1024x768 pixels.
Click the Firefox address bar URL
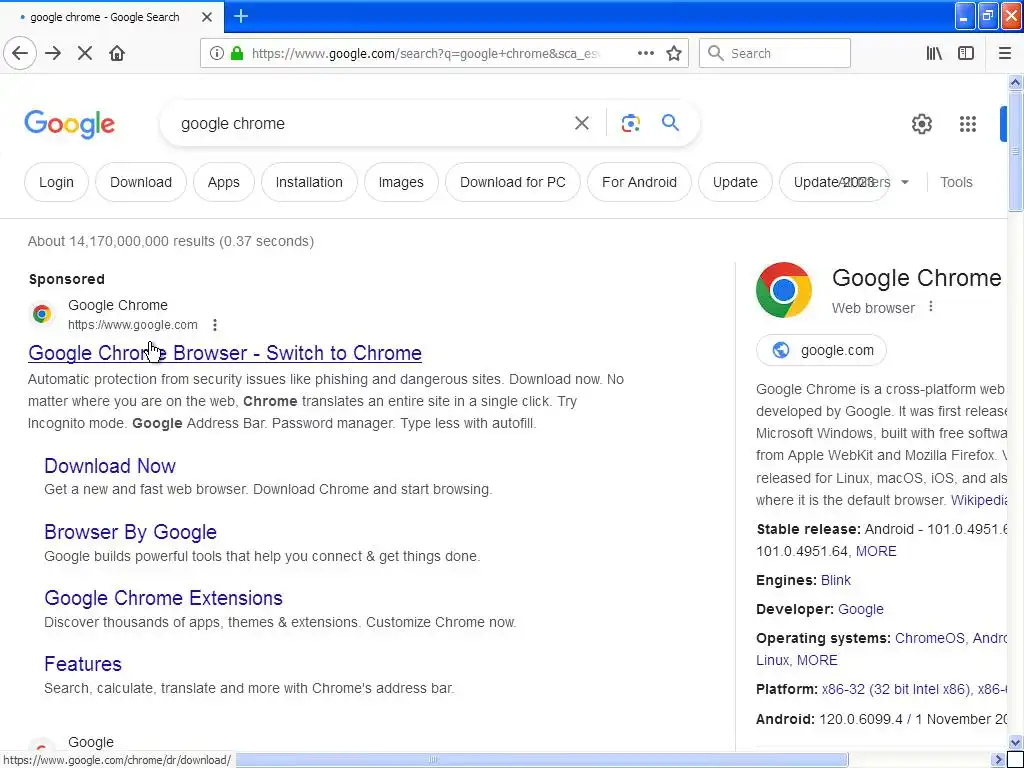(424, 53)
